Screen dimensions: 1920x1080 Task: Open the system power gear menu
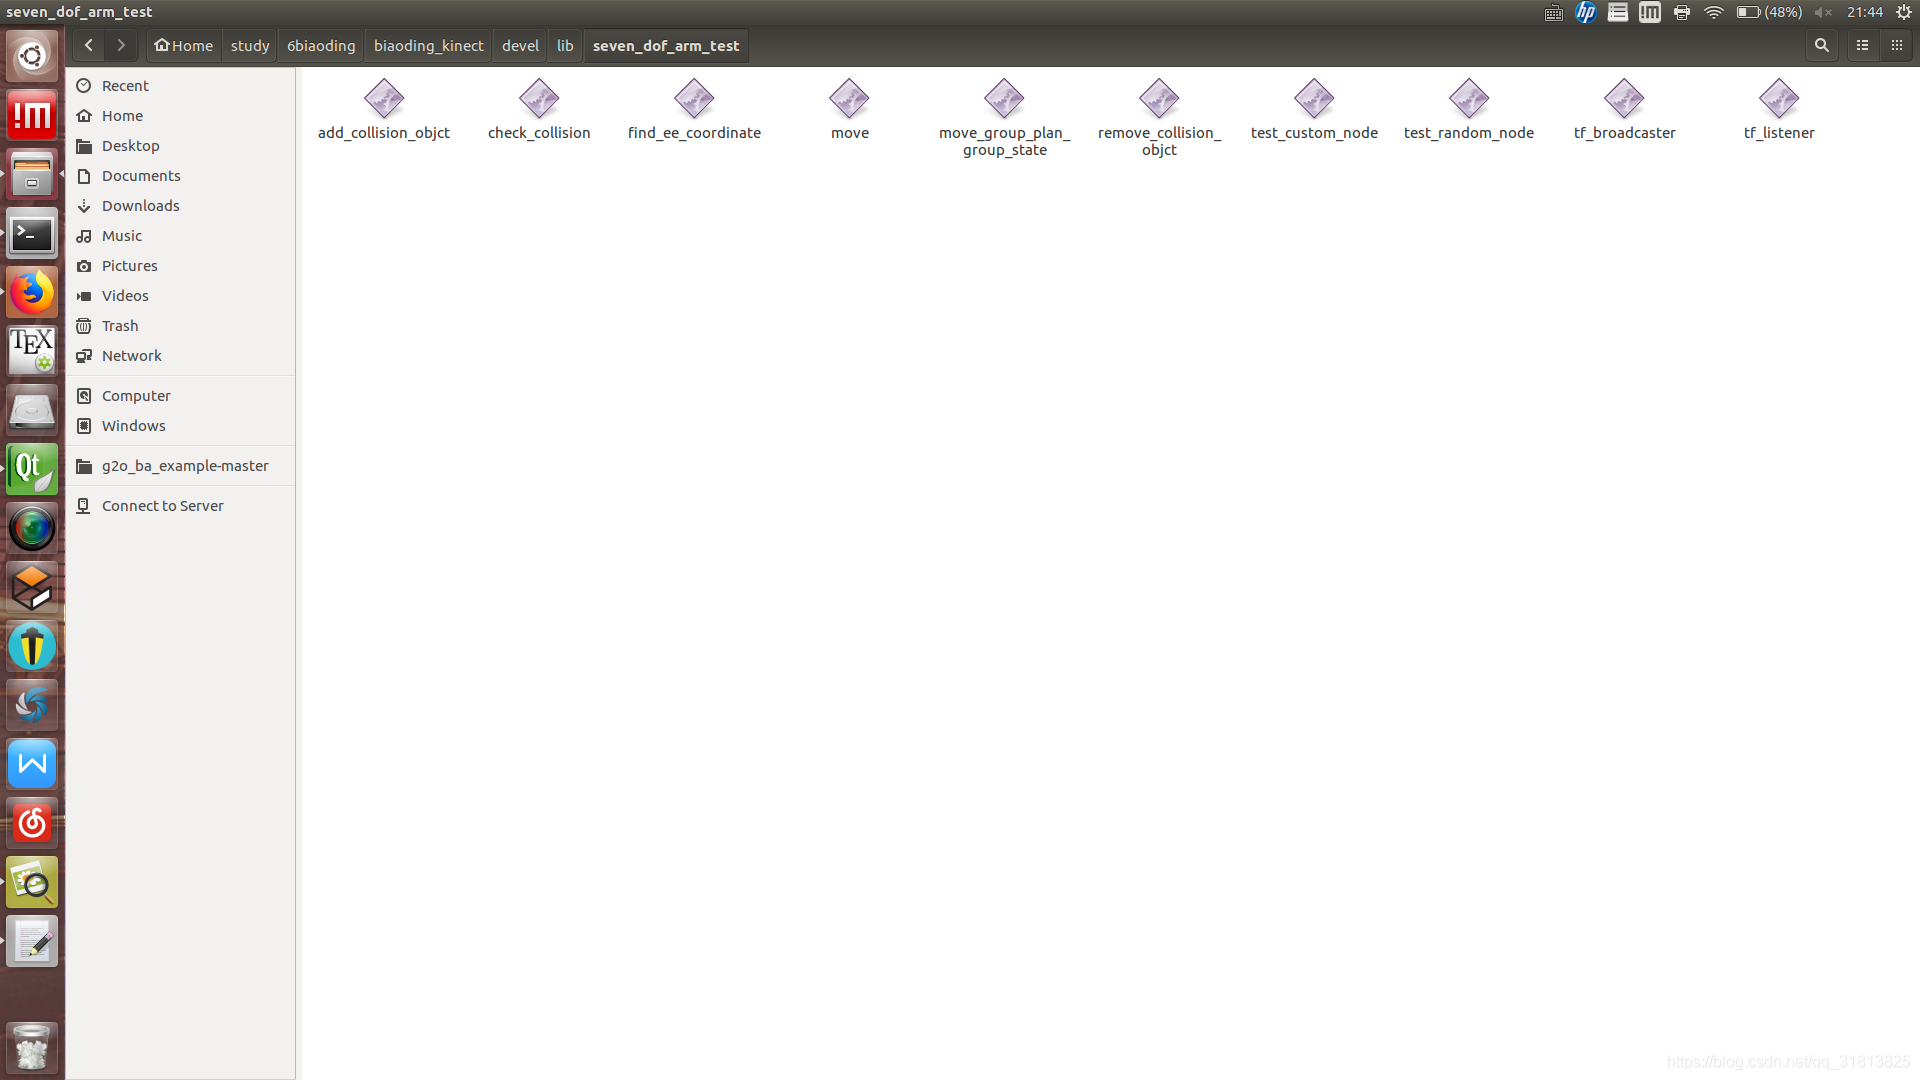coord(1904,12)
